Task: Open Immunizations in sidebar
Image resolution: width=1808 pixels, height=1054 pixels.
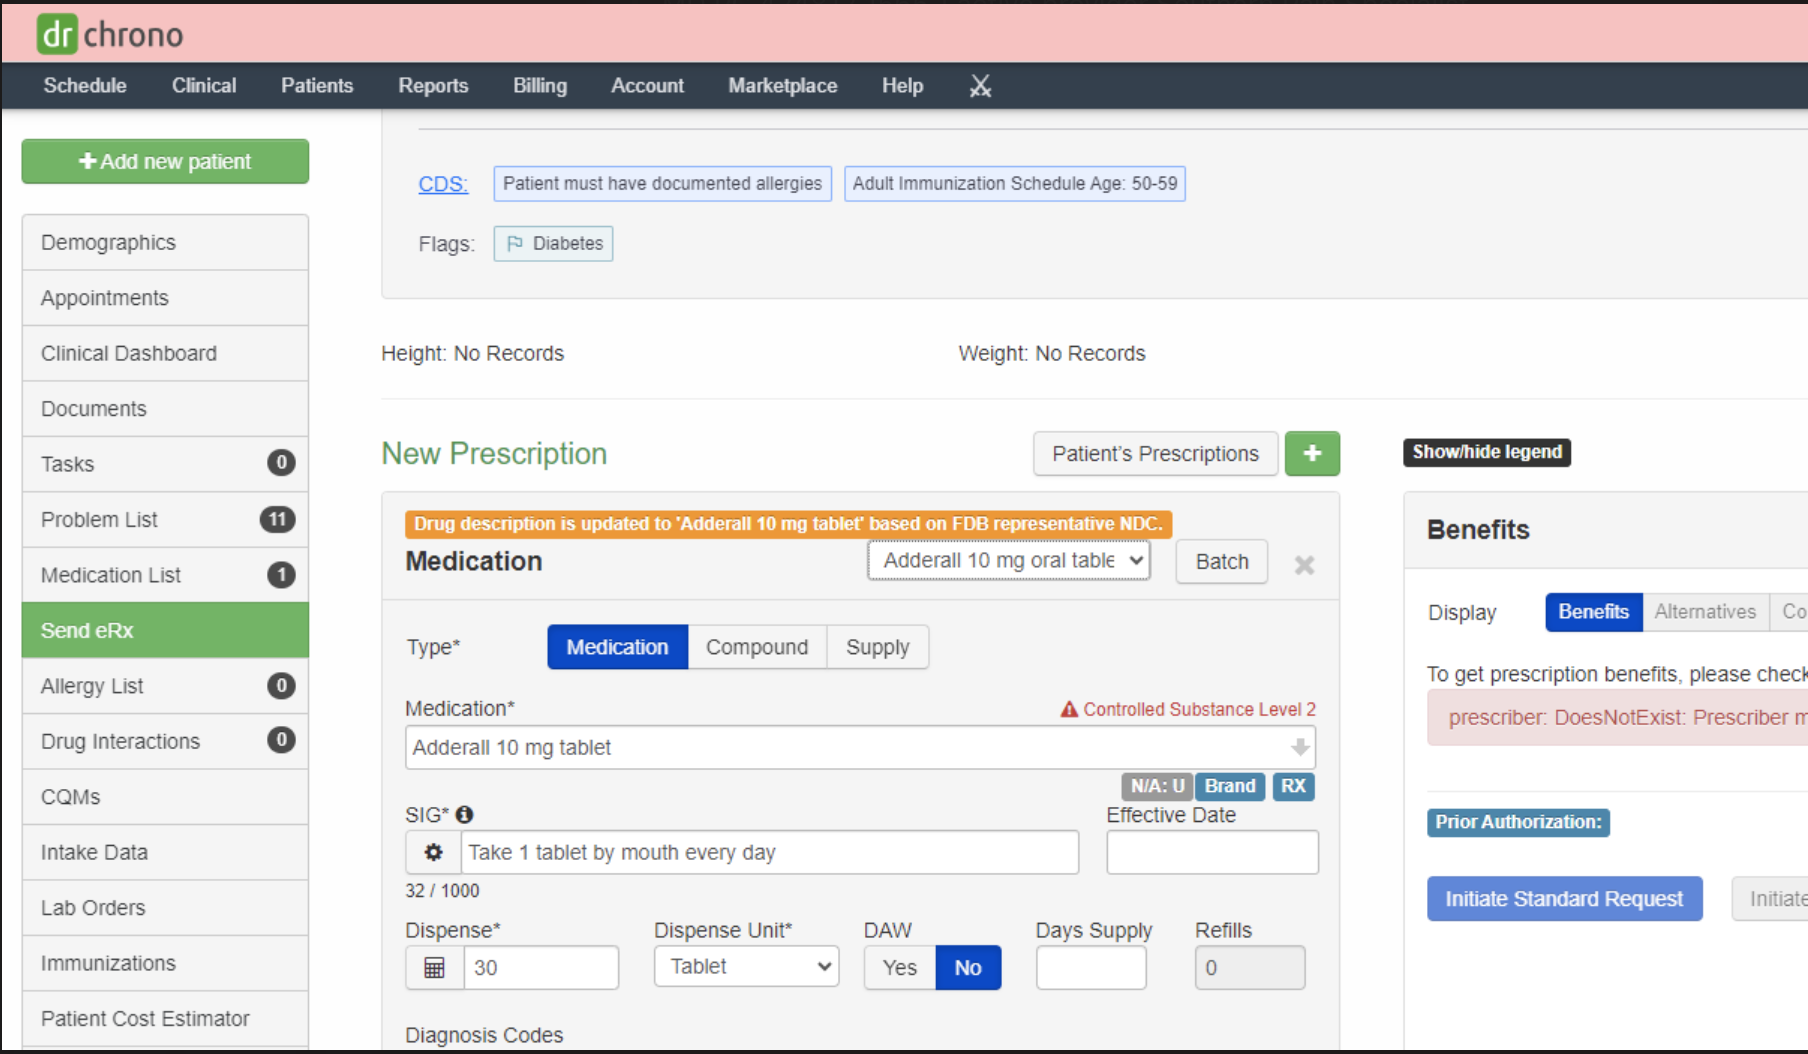Action: click(165, 963)
